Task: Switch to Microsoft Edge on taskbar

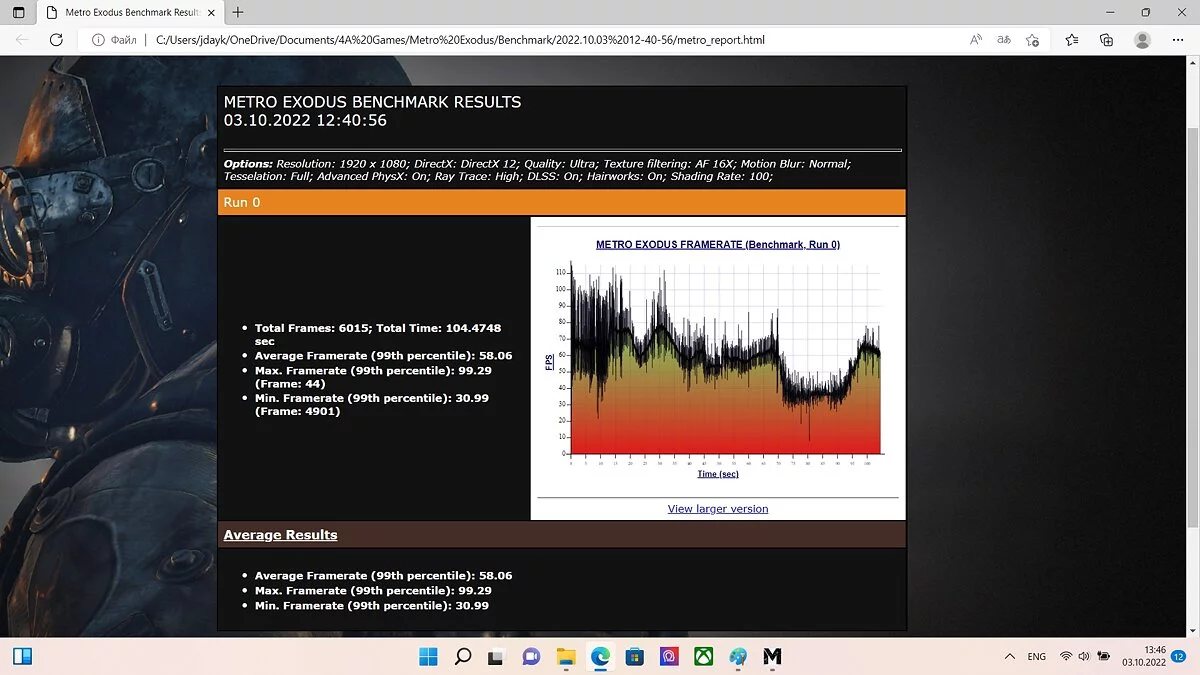Action: click(x=600, y=657)
